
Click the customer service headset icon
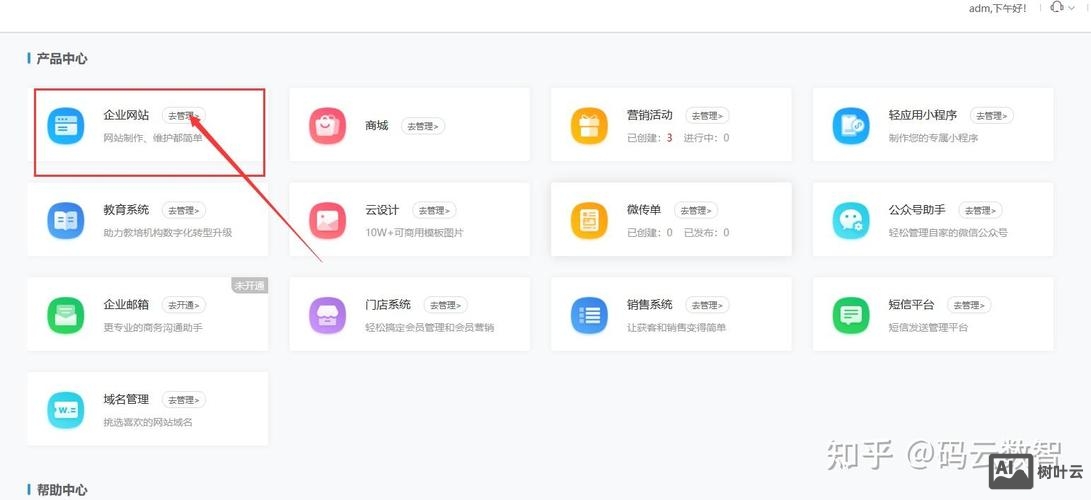click(x=1057, y=8)
